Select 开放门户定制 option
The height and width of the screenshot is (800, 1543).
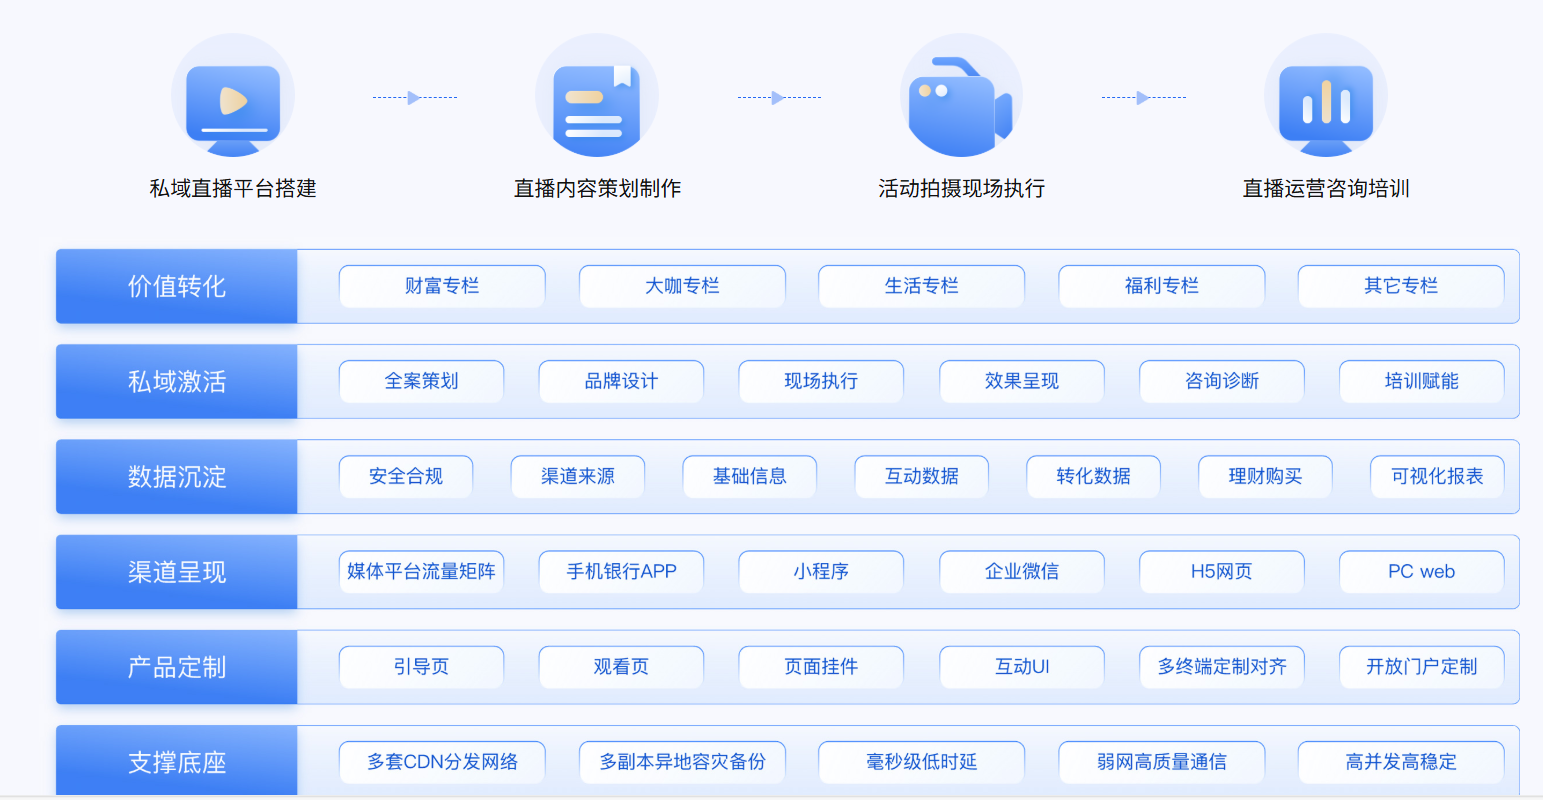click(x=1421, y=667)
